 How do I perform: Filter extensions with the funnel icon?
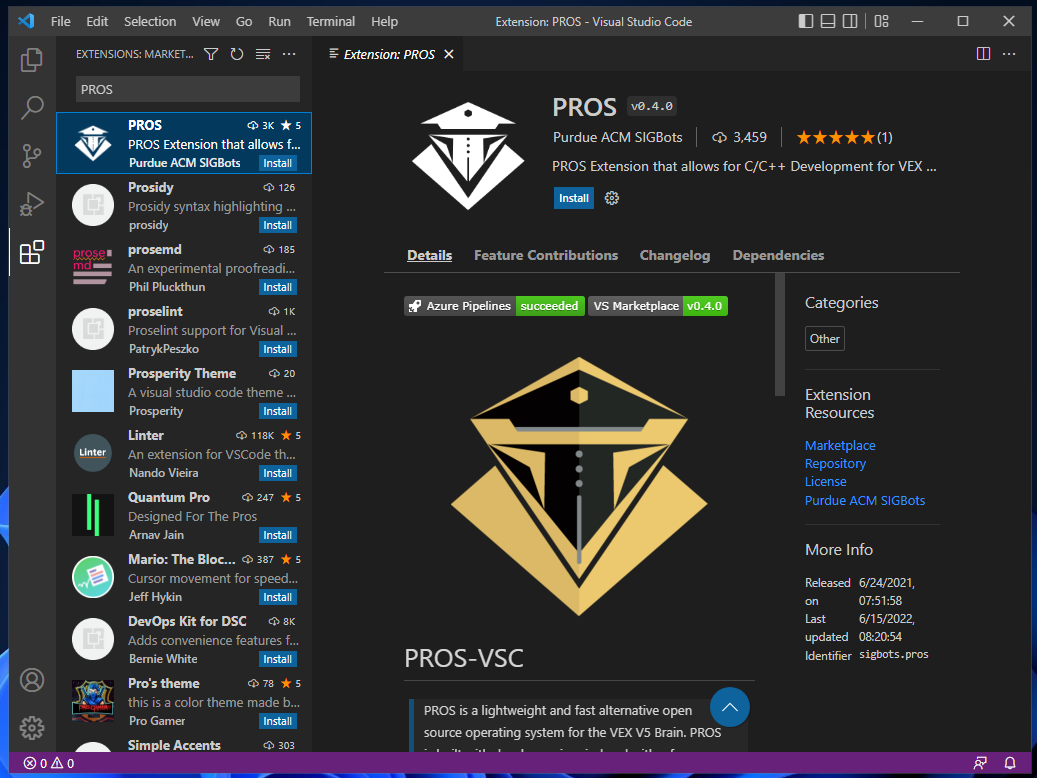pyautogui.click(x=211, y=54)
